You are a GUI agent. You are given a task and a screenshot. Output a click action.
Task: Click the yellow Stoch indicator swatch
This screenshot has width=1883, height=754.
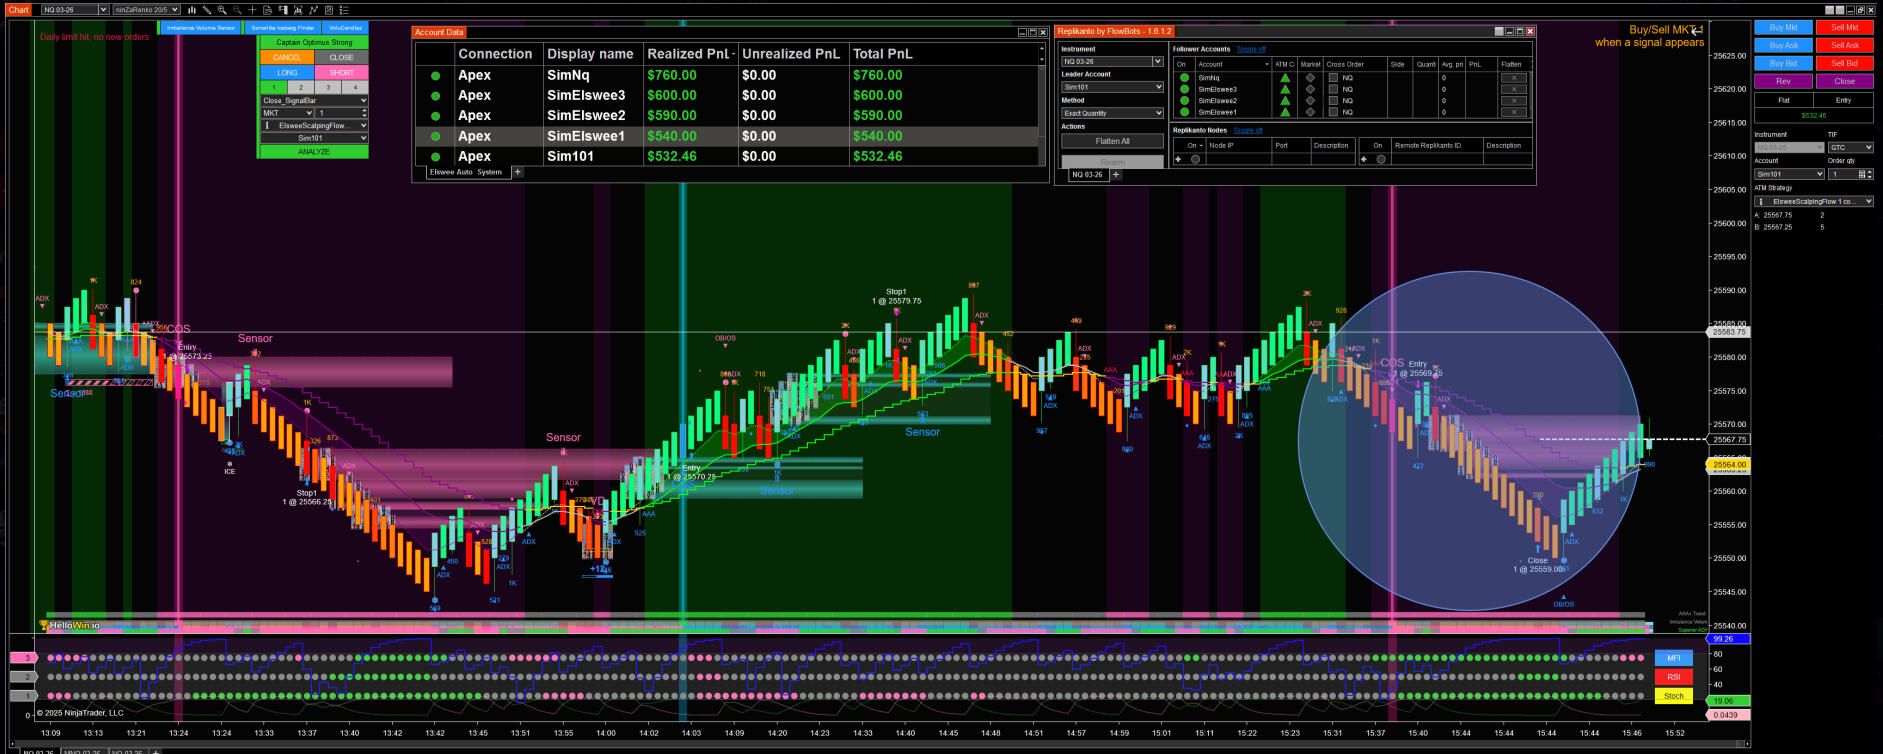[1673, 696]
